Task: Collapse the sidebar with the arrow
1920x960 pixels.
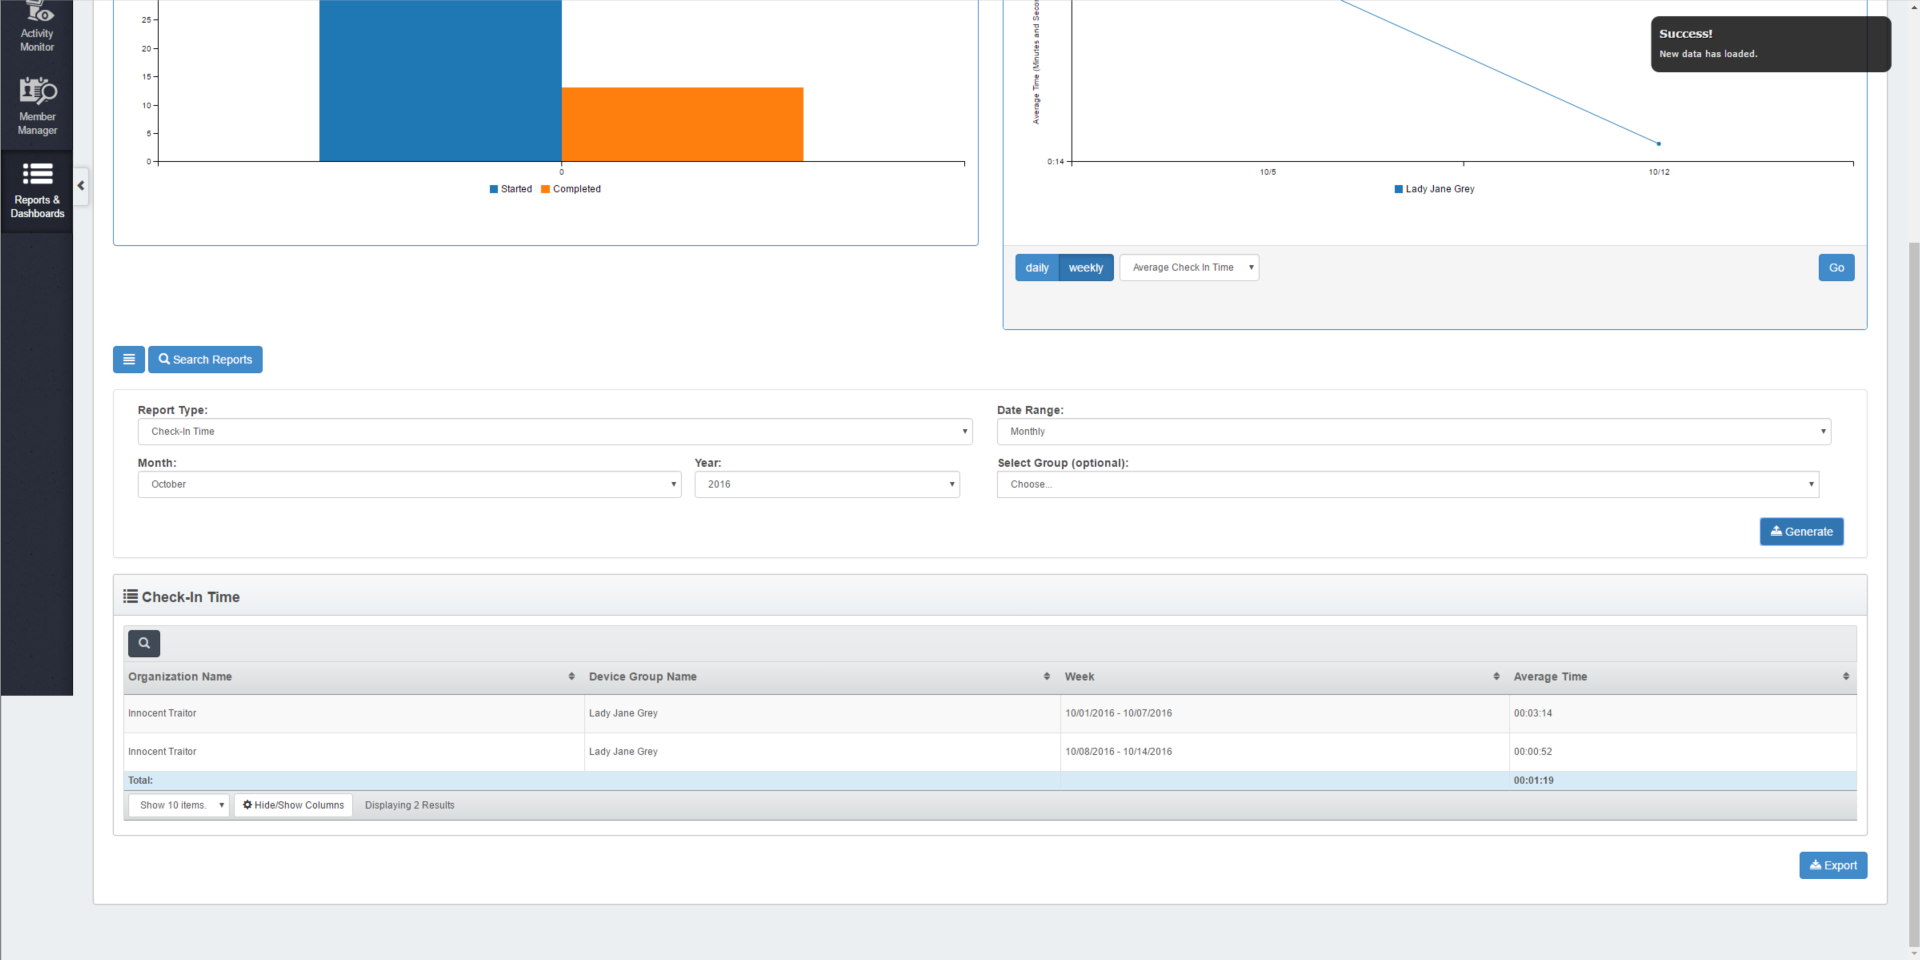Action: [81, 186]
